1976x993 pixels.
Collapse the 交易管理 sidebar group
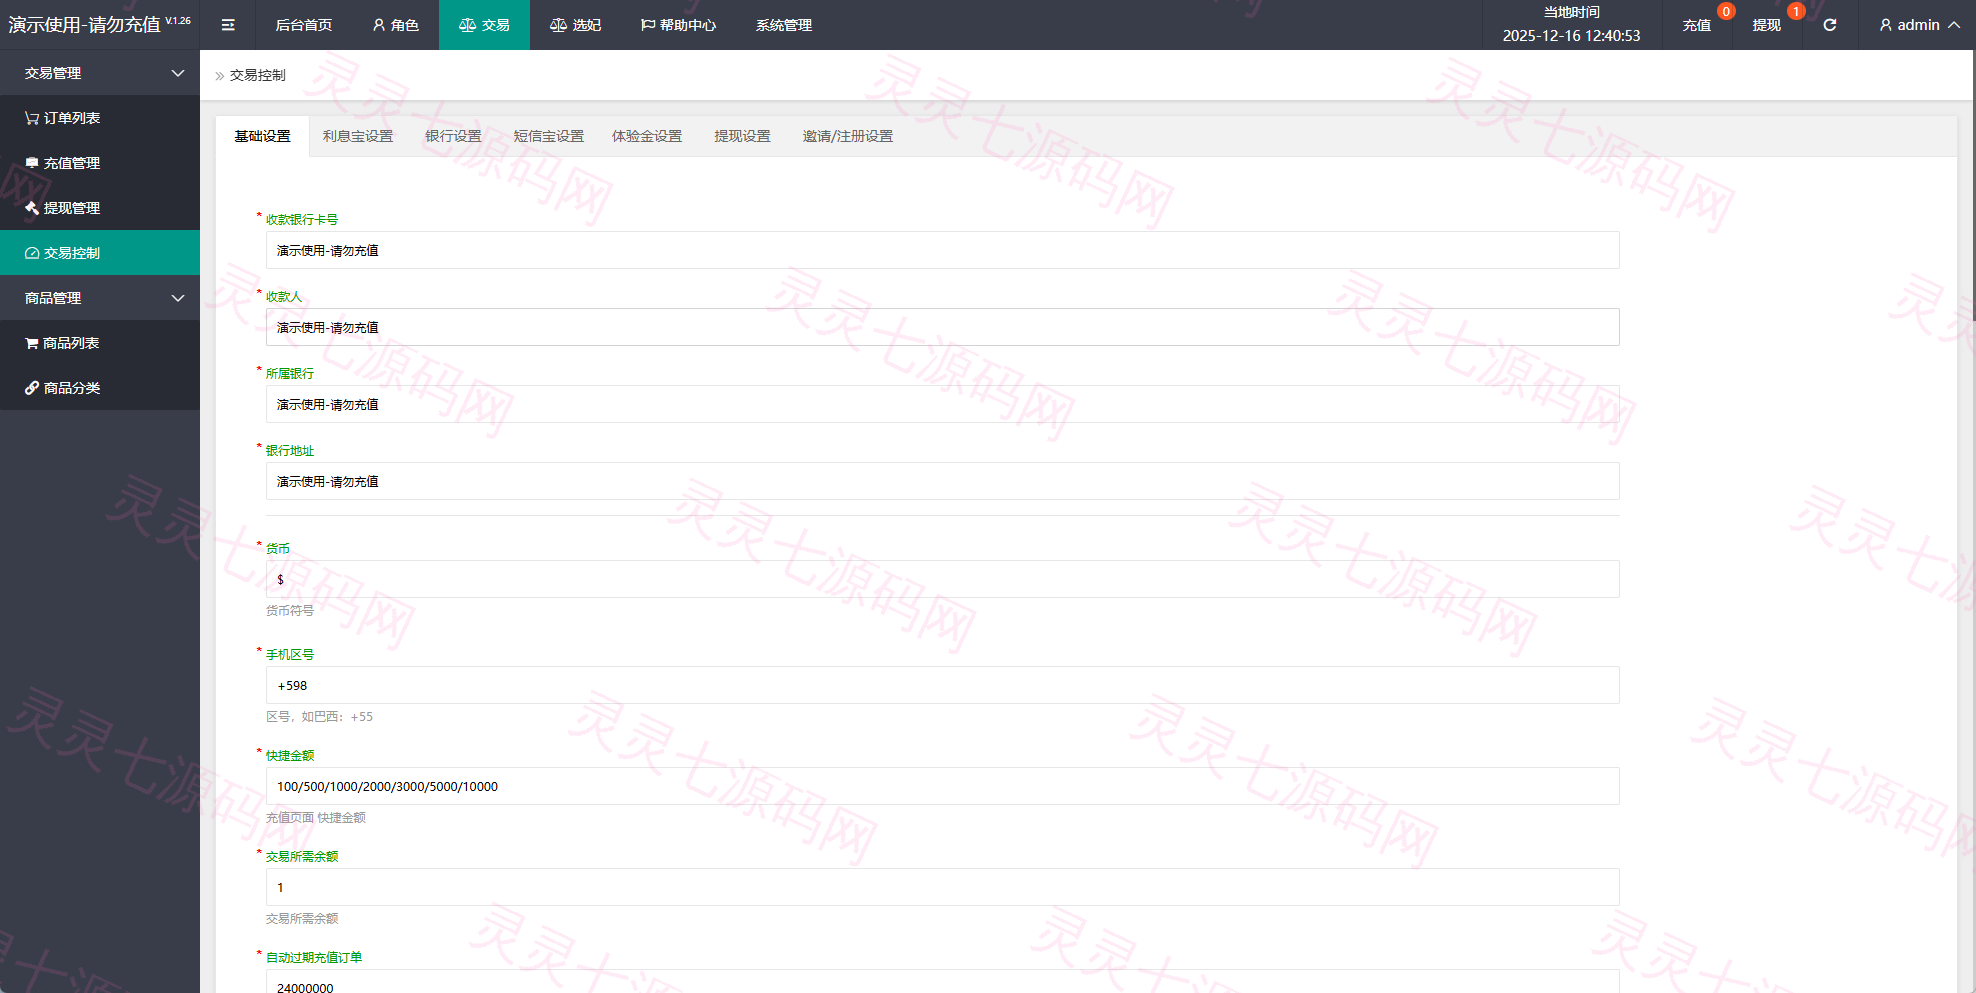coord(100,73)
